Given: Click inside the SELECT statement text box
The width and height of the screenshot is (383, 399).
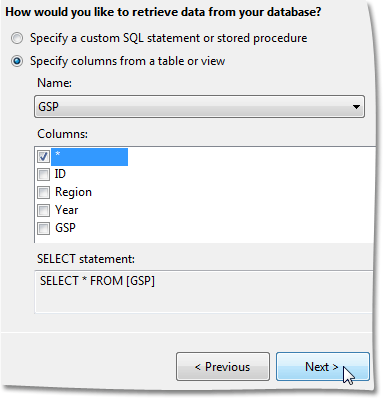Looking at the screenshot, I should [x=203, y=292].
